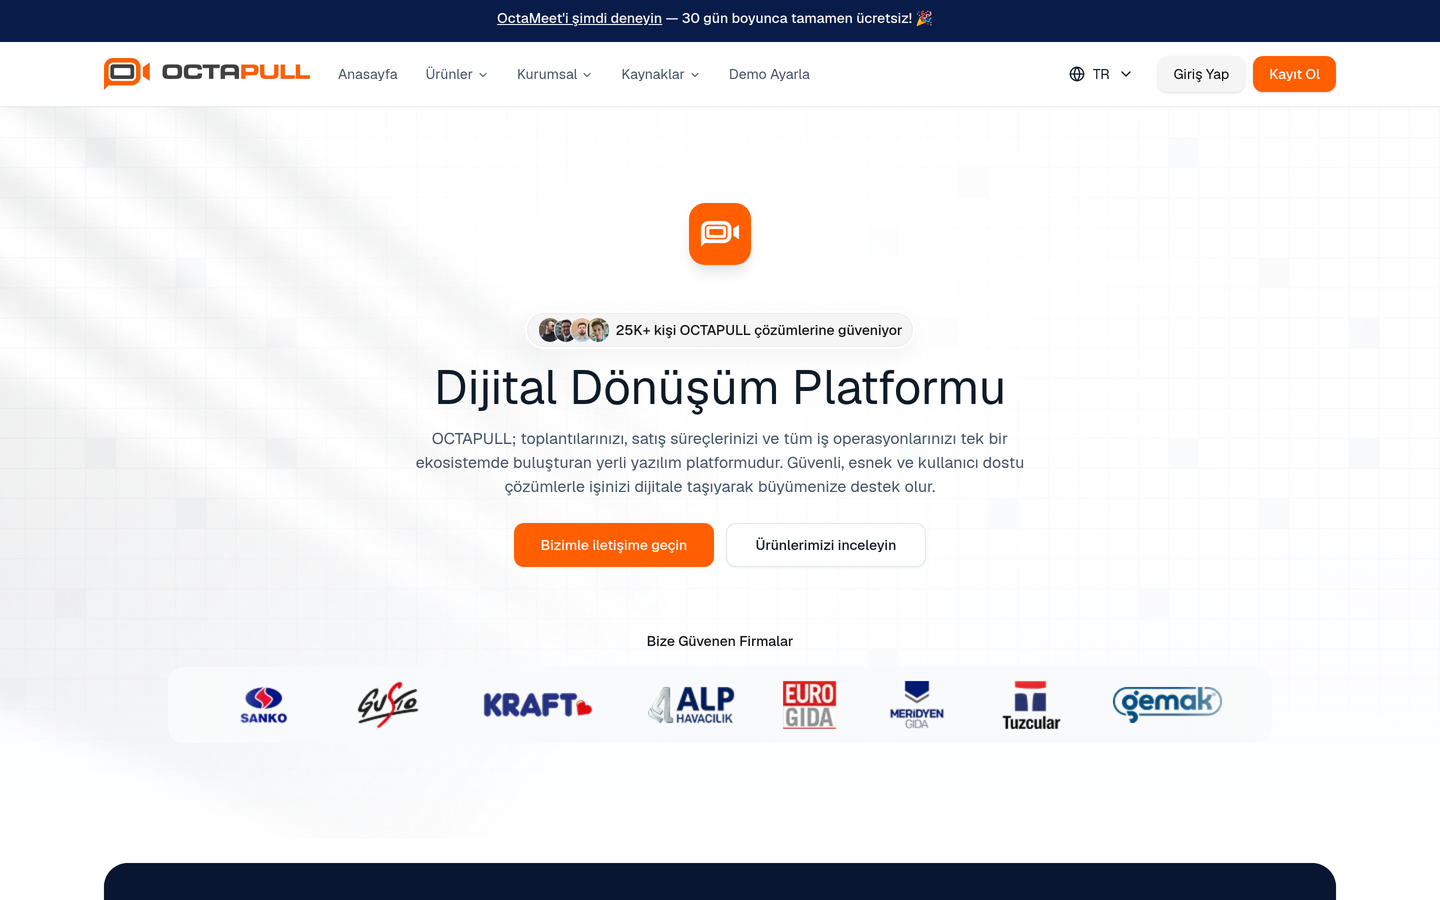Expand the Kaynaklar dropdown menu
Screen dimensions: 1440x900
[x=660, y=74]
